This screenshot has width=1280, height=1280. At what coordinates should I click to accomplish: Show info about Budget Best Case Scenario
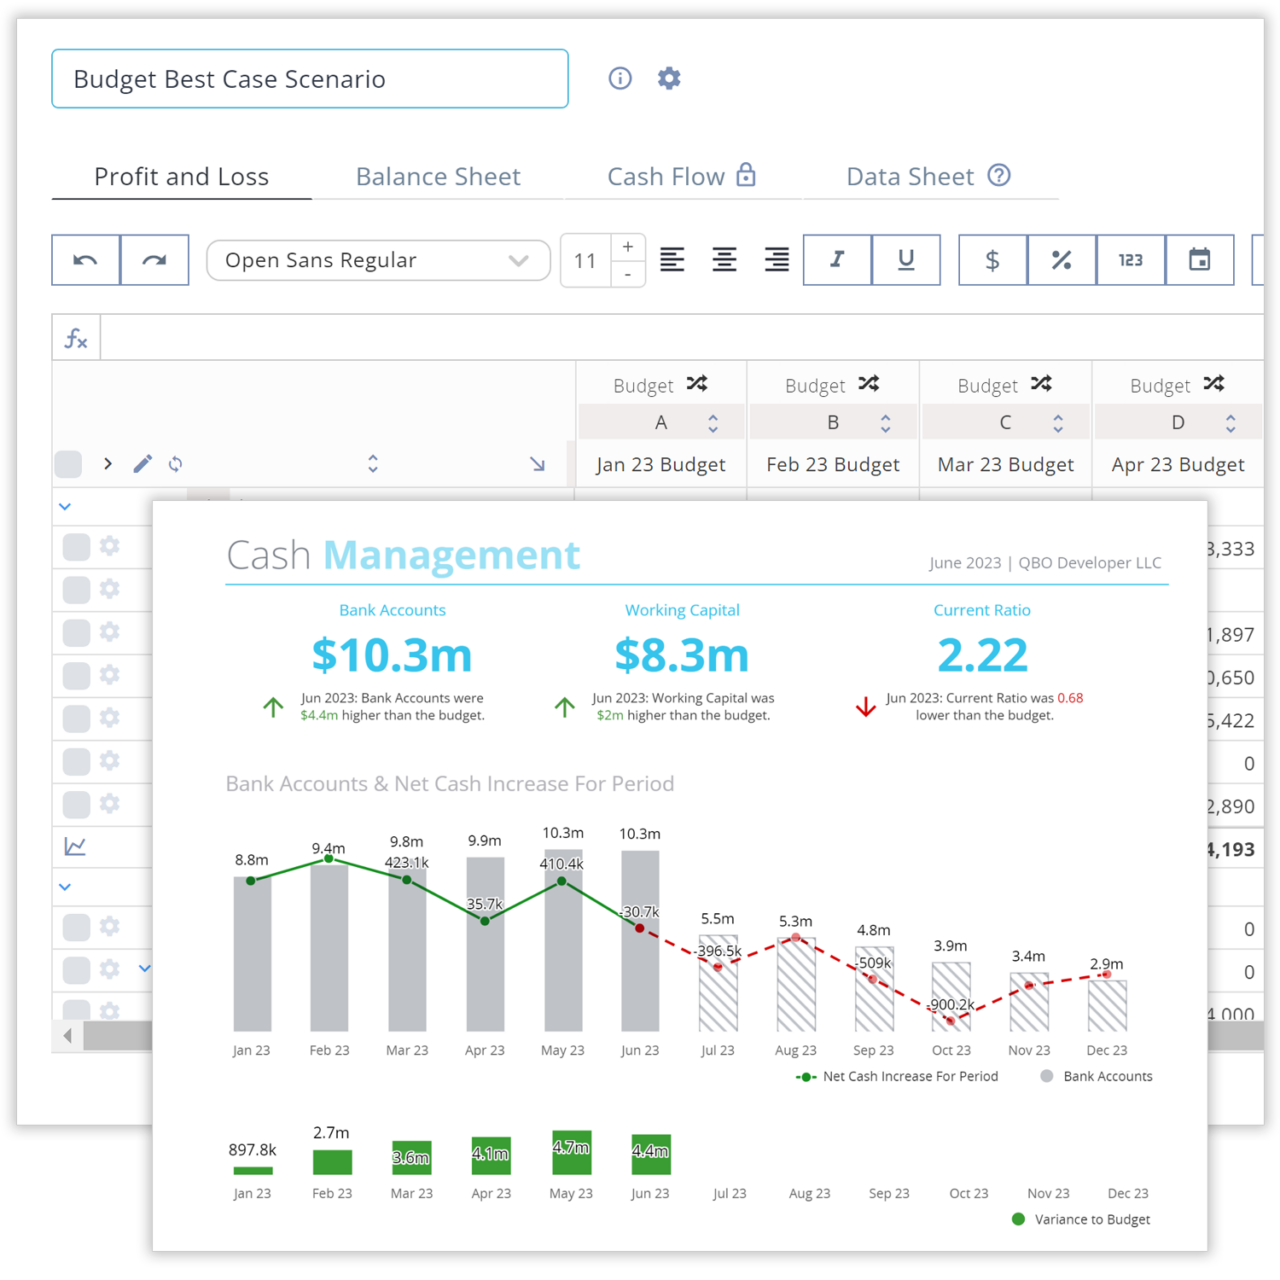click(620, 78)
